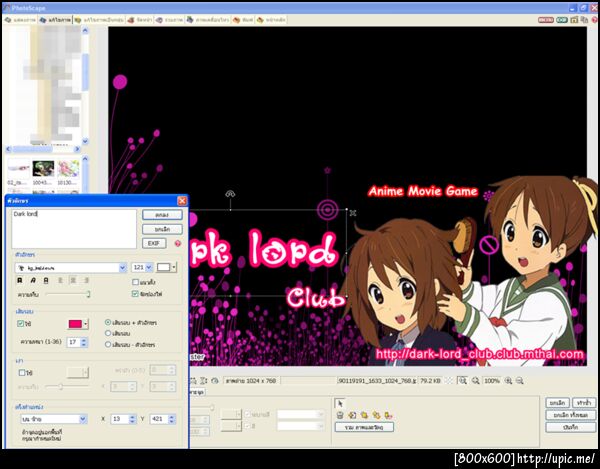Click the rotate handle above the text box
This screenshot has width=600, height=469.
(x=230, y=194)
